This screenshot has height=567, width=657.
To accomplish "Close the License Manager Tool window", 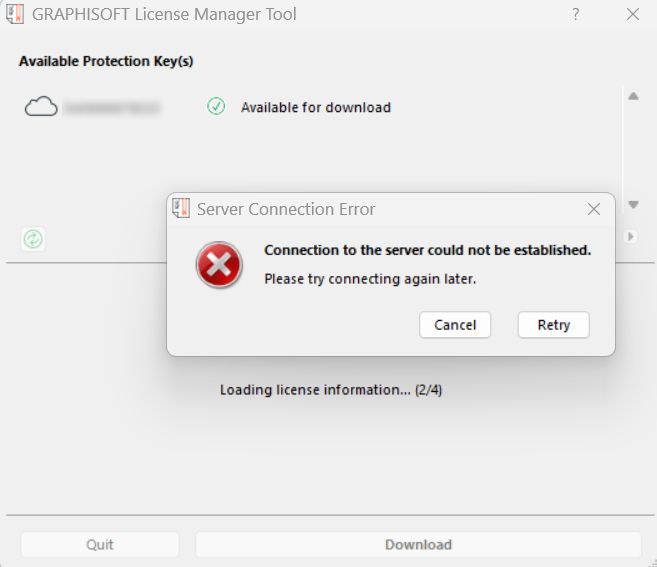I will pos(633,14).
